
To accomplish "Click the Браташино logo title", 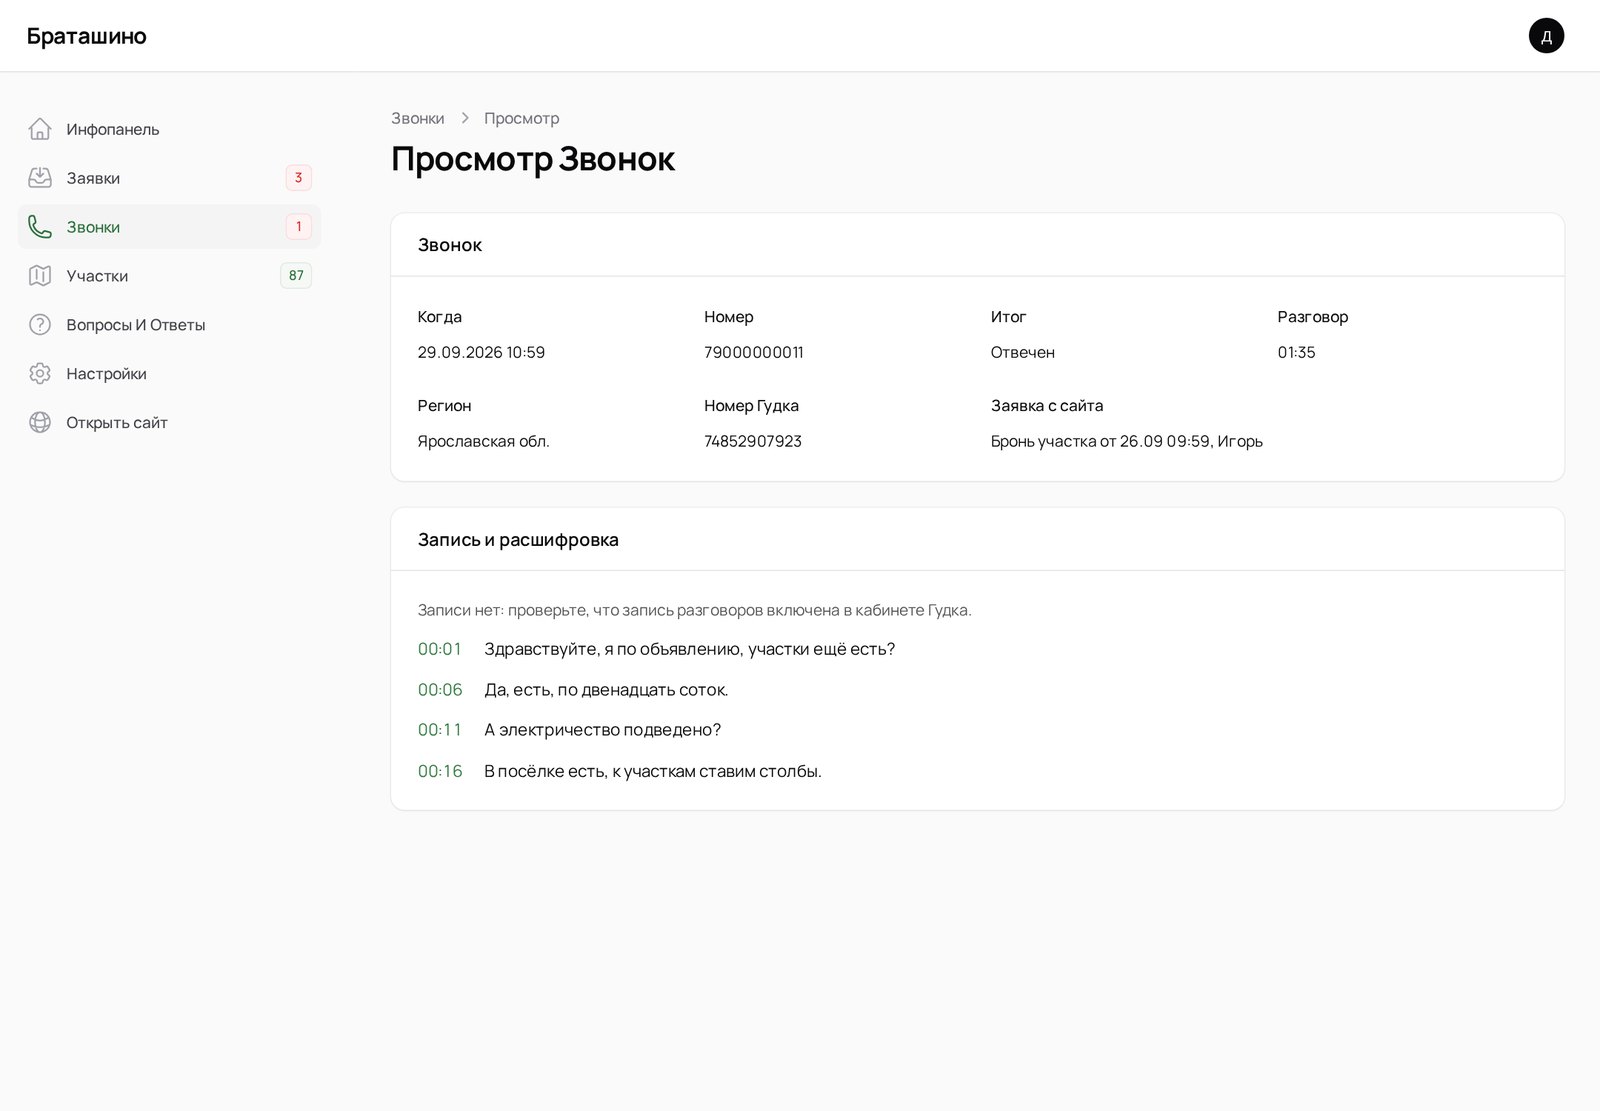I will tap(87, 36).
